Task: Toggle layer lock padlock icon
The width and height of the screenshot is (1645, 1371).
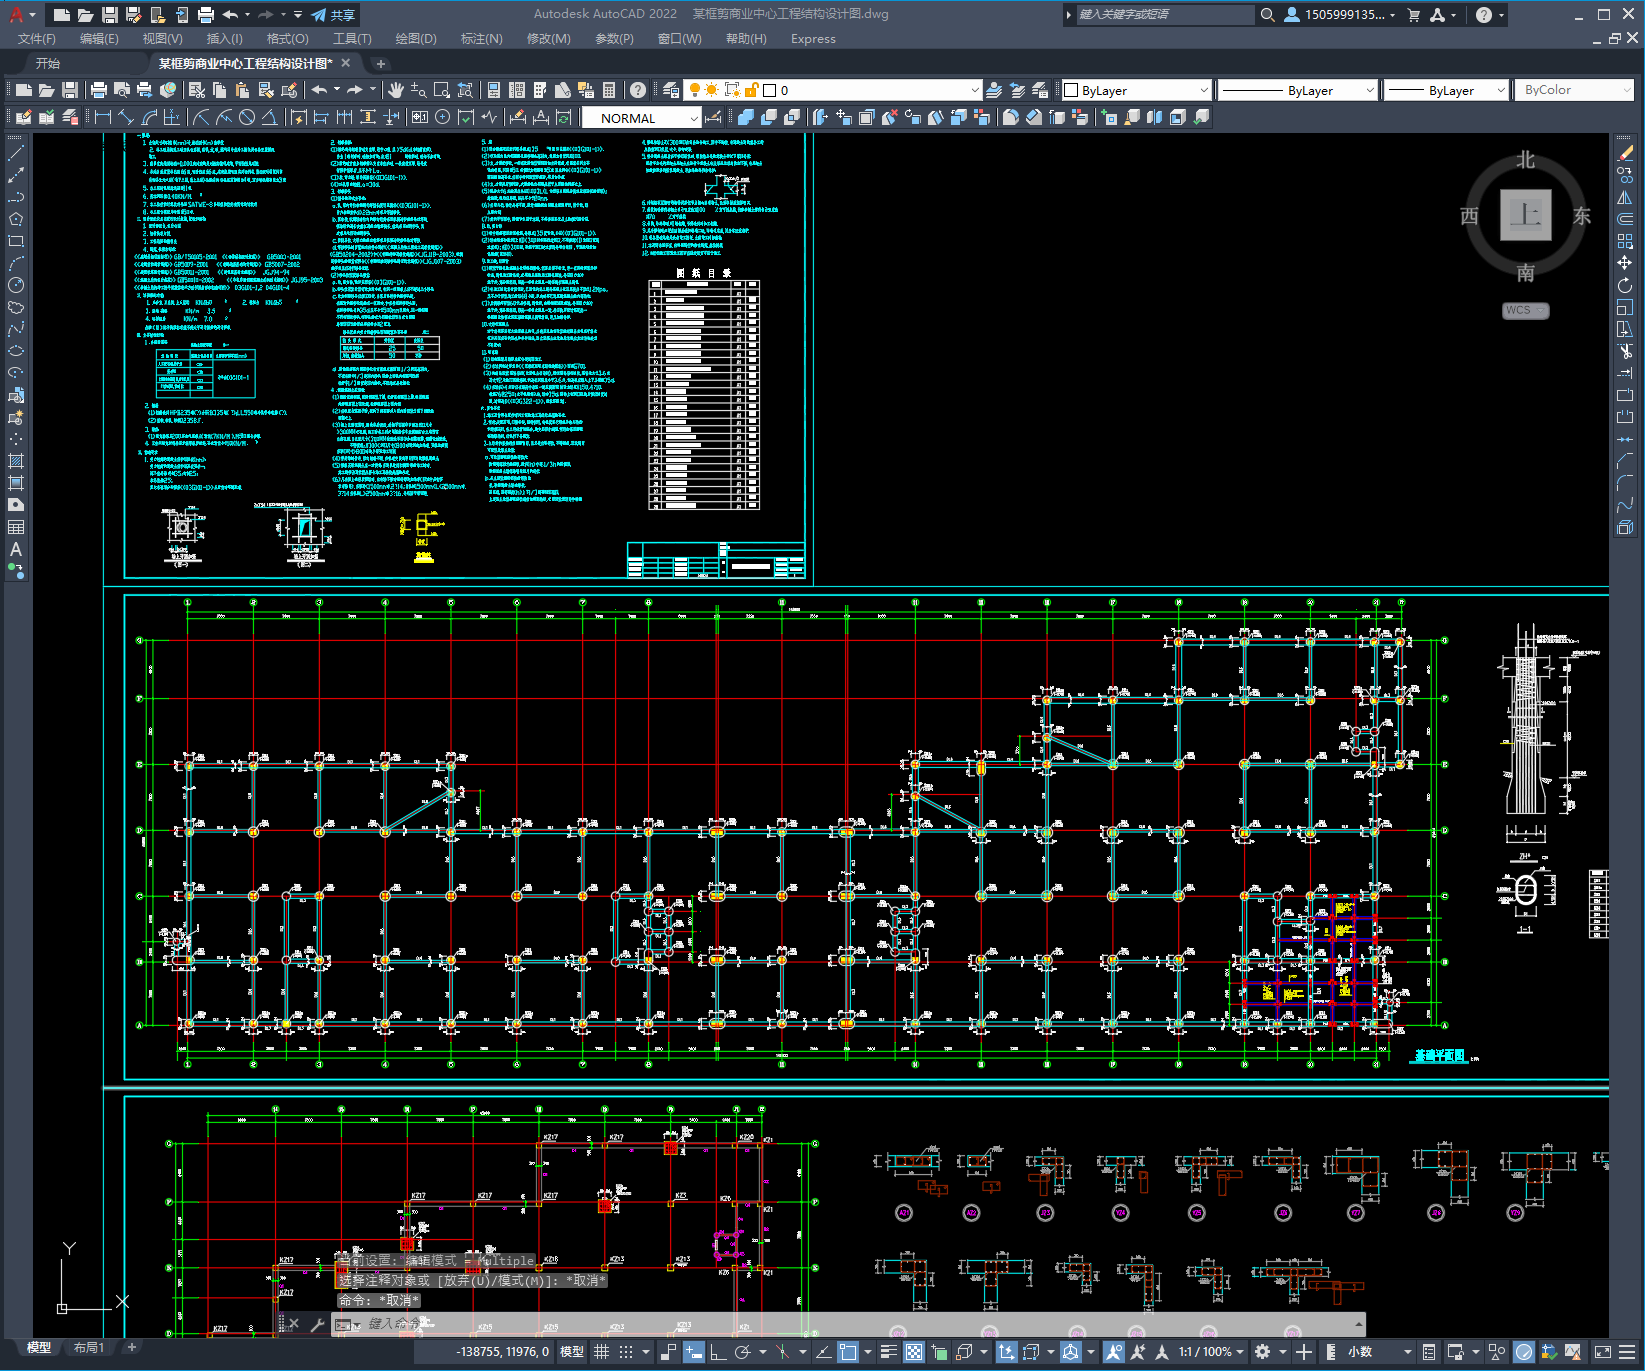Action: click(752, 90)
